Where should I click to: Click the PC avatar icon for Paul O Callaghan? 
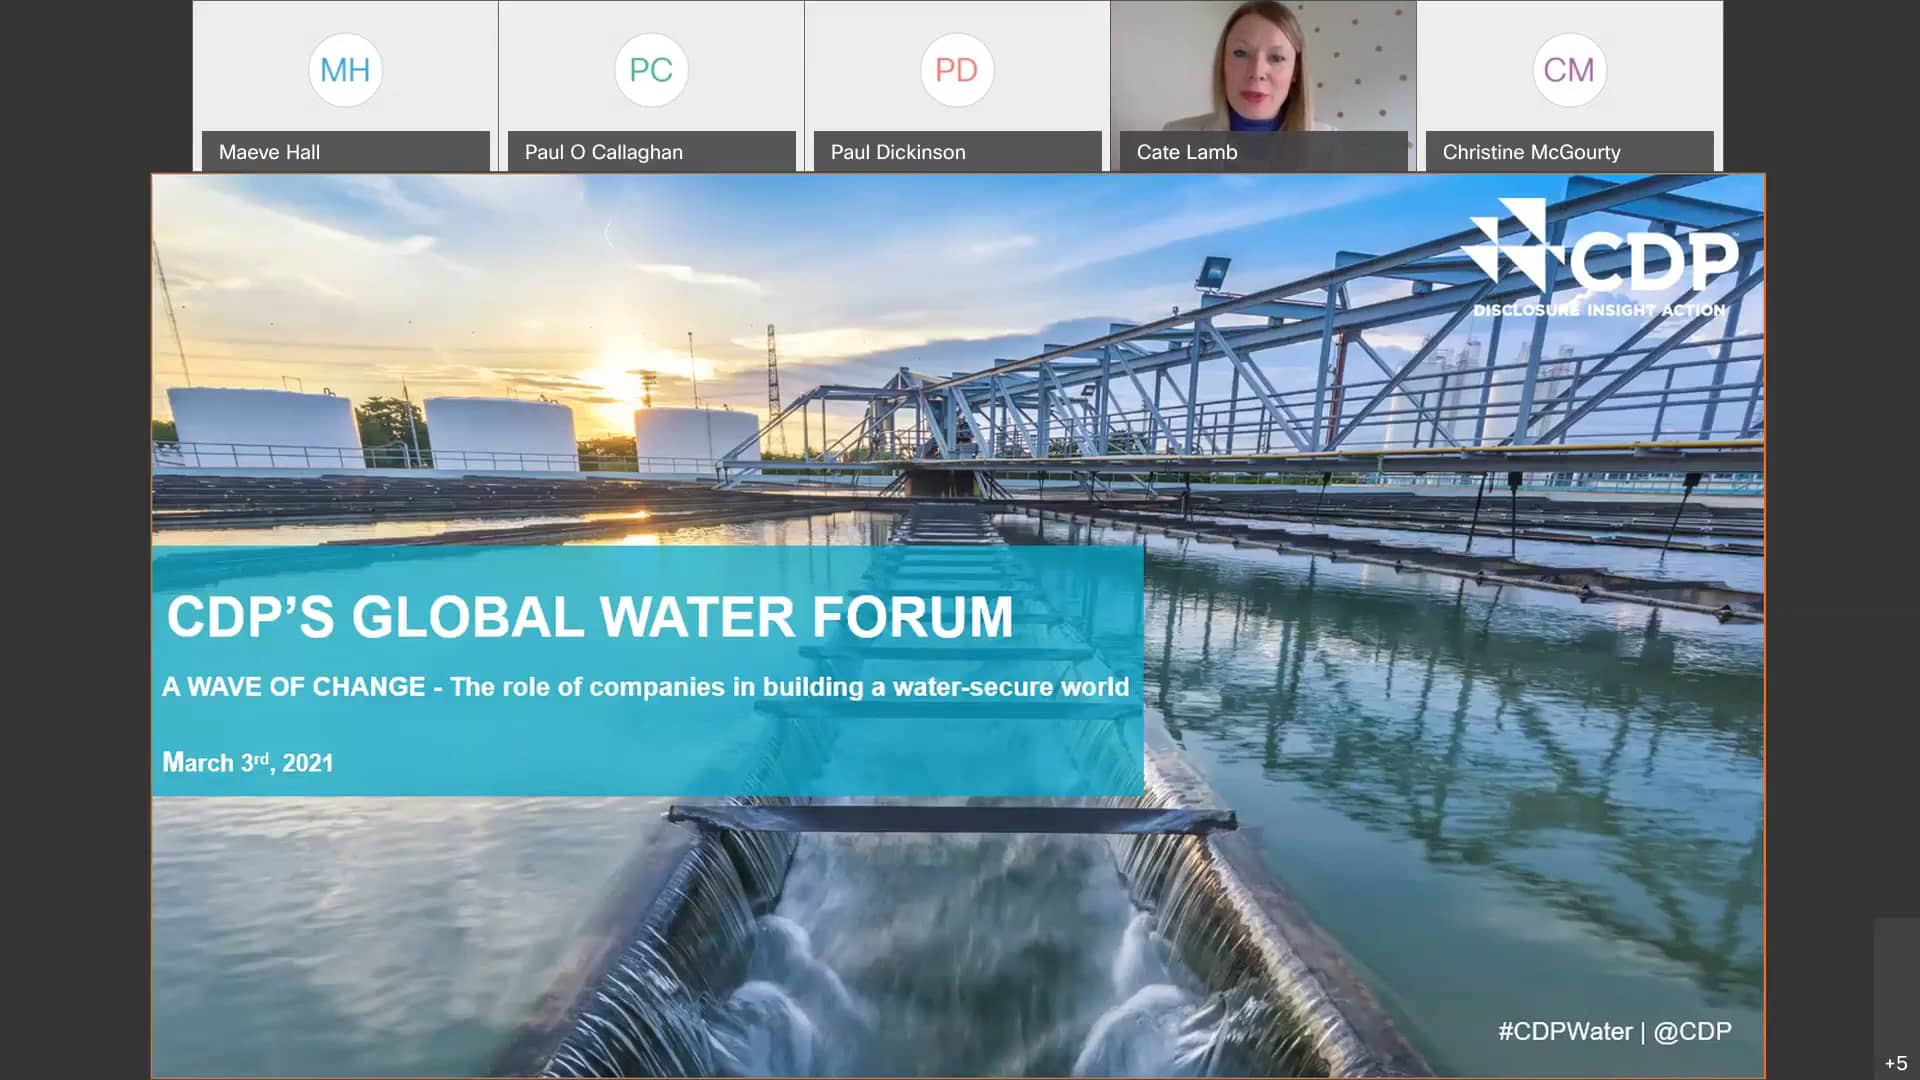651,69
